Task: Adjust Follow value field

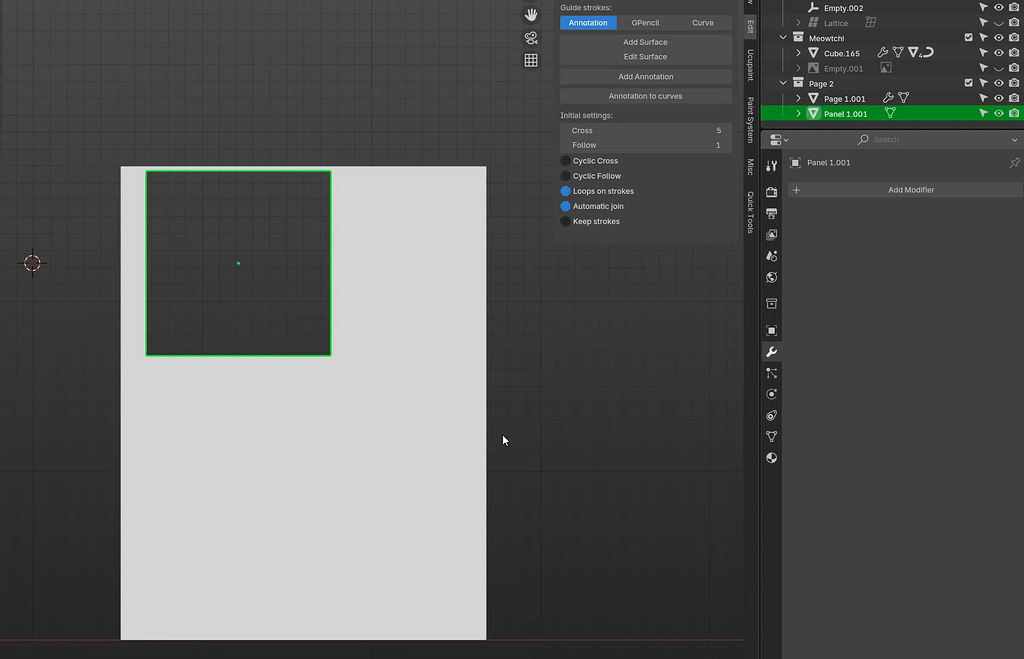Action: coord(645,145)
